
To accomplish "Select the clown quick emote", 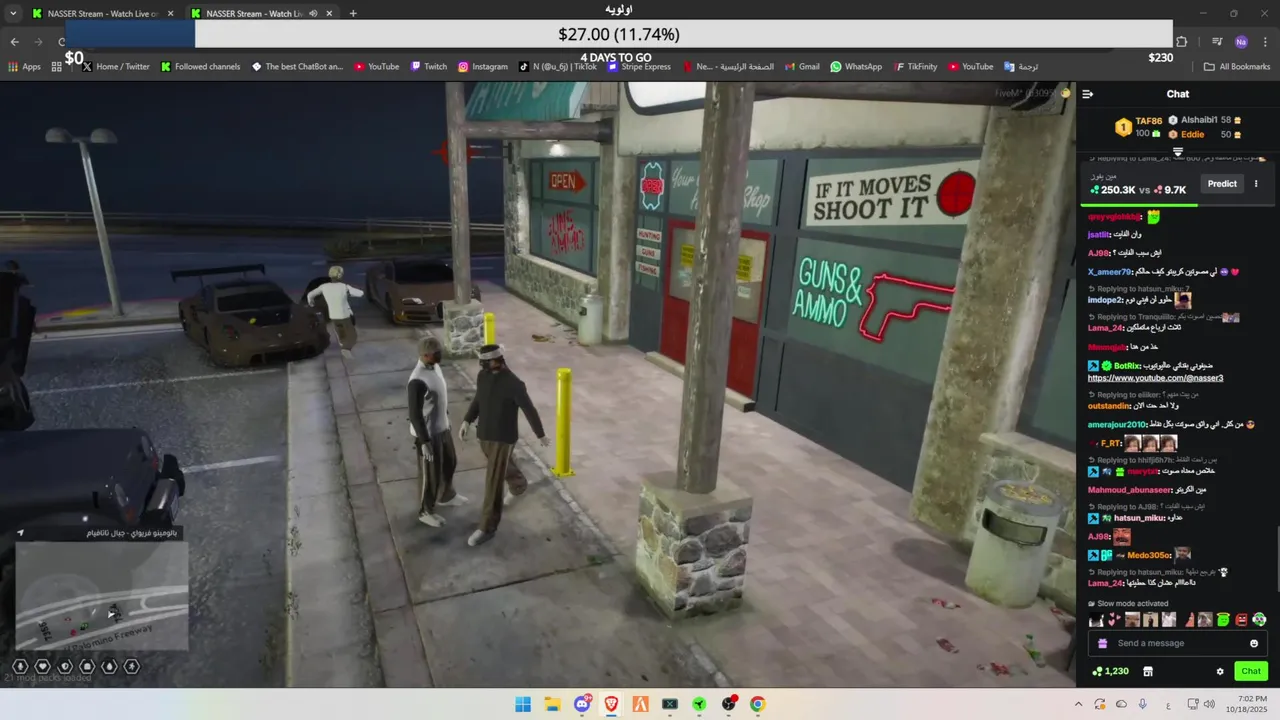I will tap(1259, 620).
